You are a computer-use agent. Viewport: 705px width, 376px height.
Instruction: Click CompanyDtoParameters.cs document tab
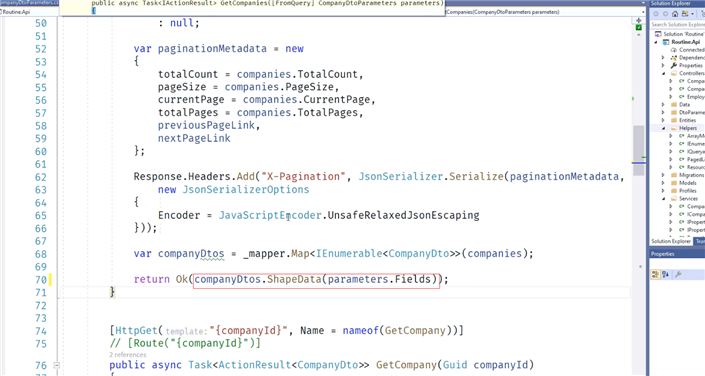click(x=29, y=3)
